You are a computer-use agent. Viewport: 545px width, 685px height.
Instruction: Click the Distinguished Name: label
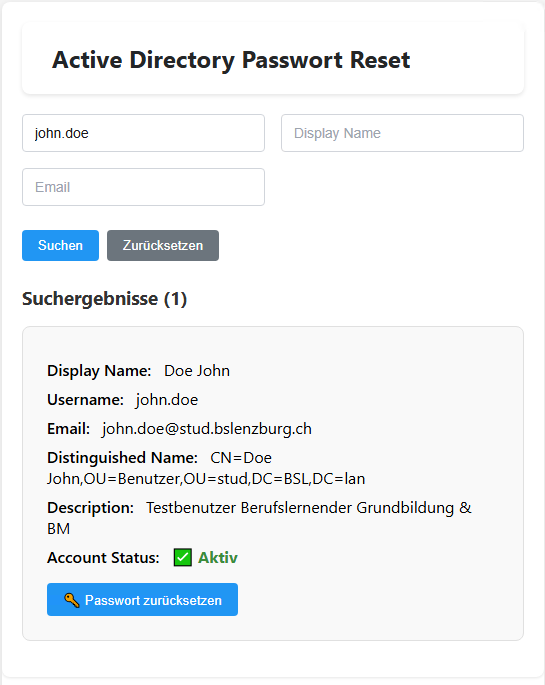(x=122, y=457)
